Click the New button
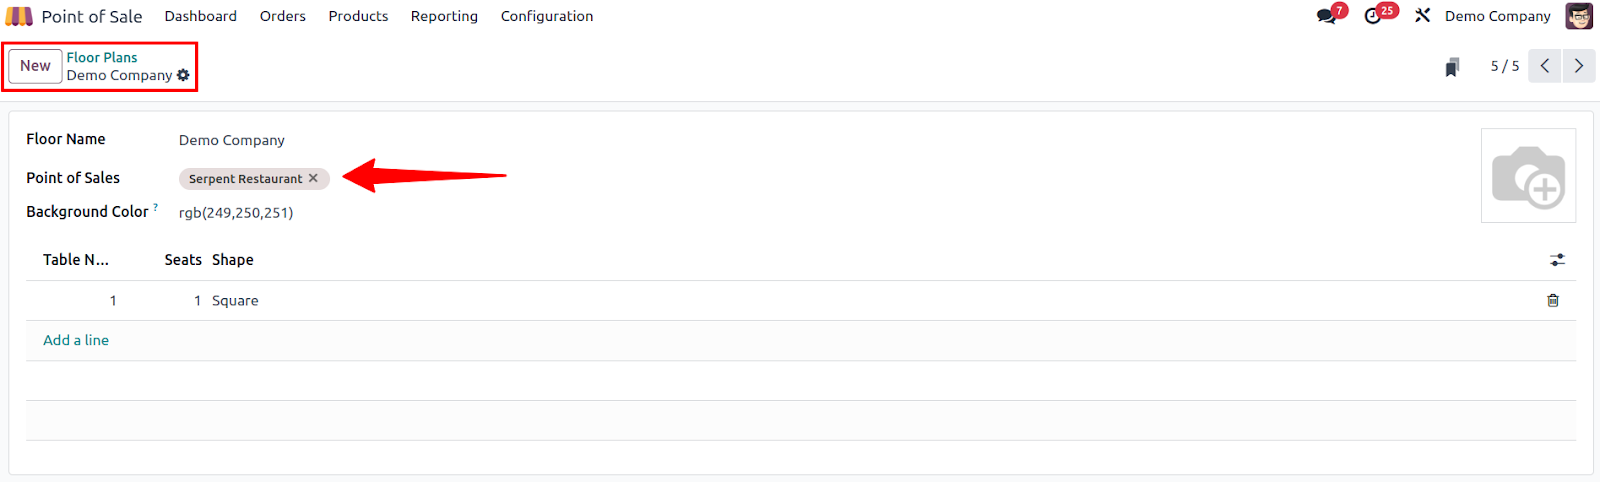The width and height of the screenshot is (1600, 482). tap(35, 66)
